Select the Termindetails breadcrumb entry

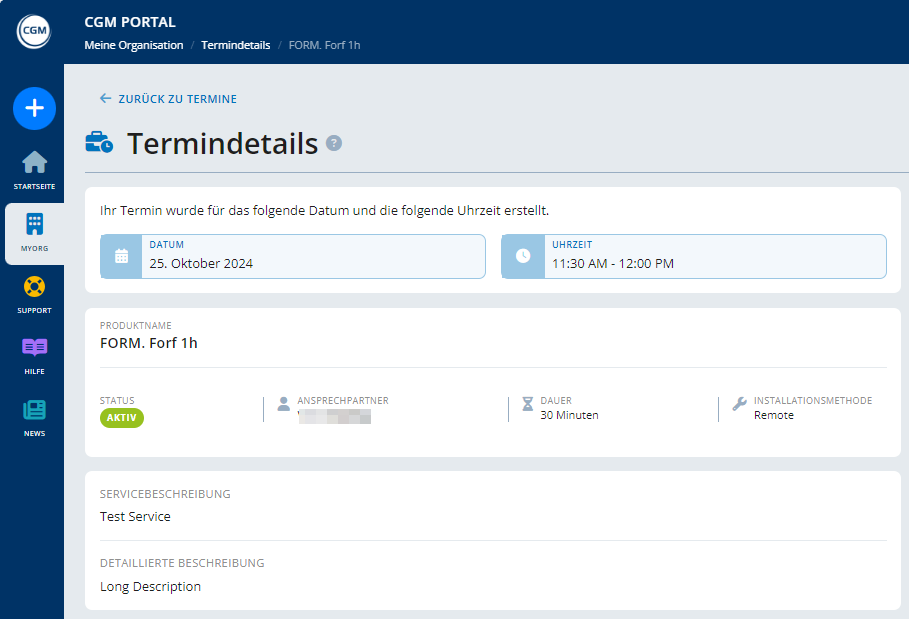238,45
